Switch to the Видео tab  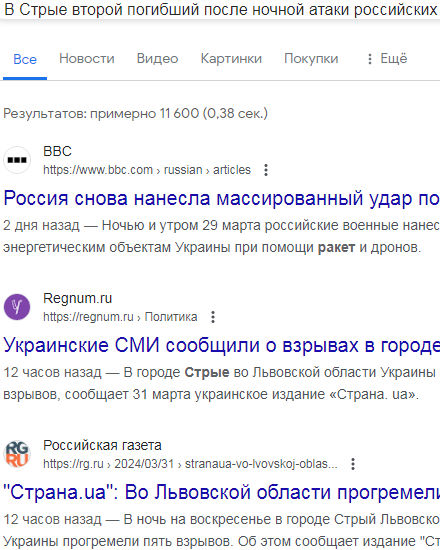click(x=158, y=59)
